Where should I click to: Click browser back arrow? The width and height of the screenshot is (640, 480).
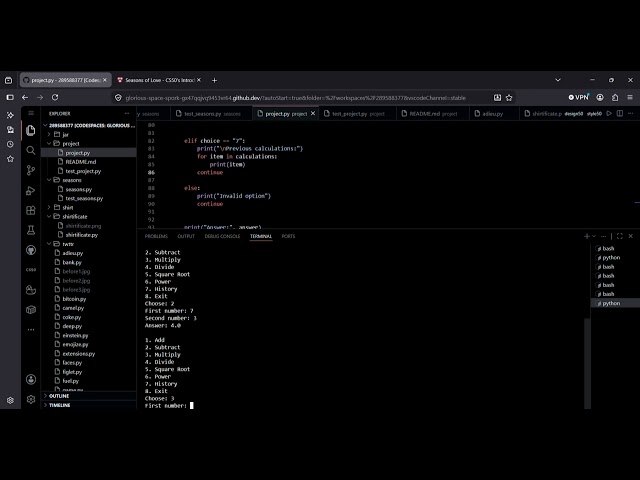click(25, 98)
